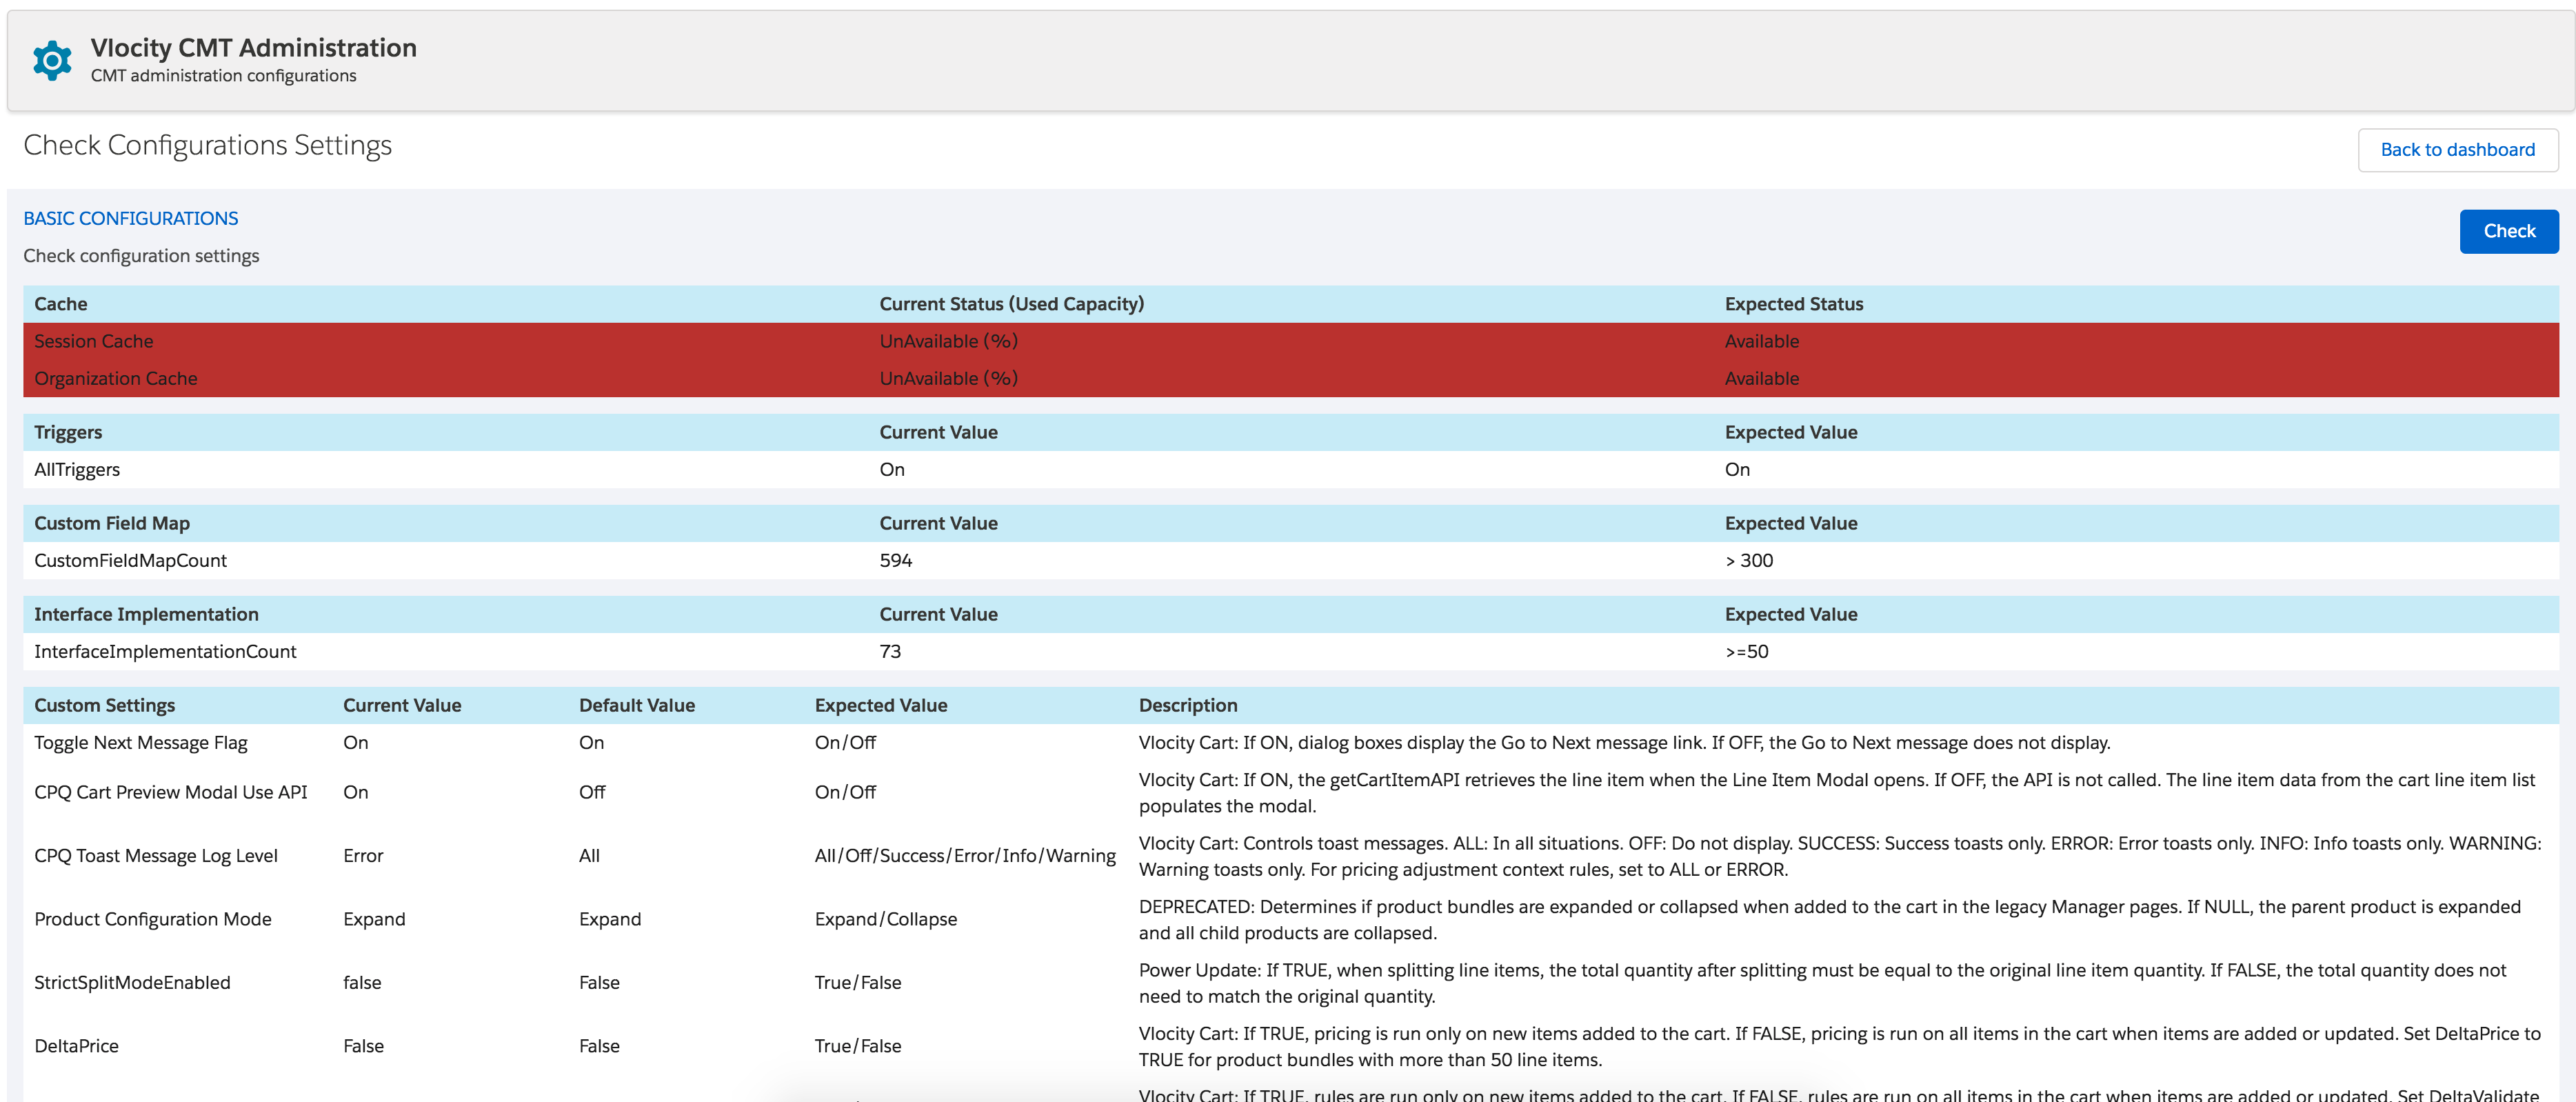2576x1102 pixels.
Task: Click All/Off/Success/Error/Info/Warning expected value
Action: (965, 855)
